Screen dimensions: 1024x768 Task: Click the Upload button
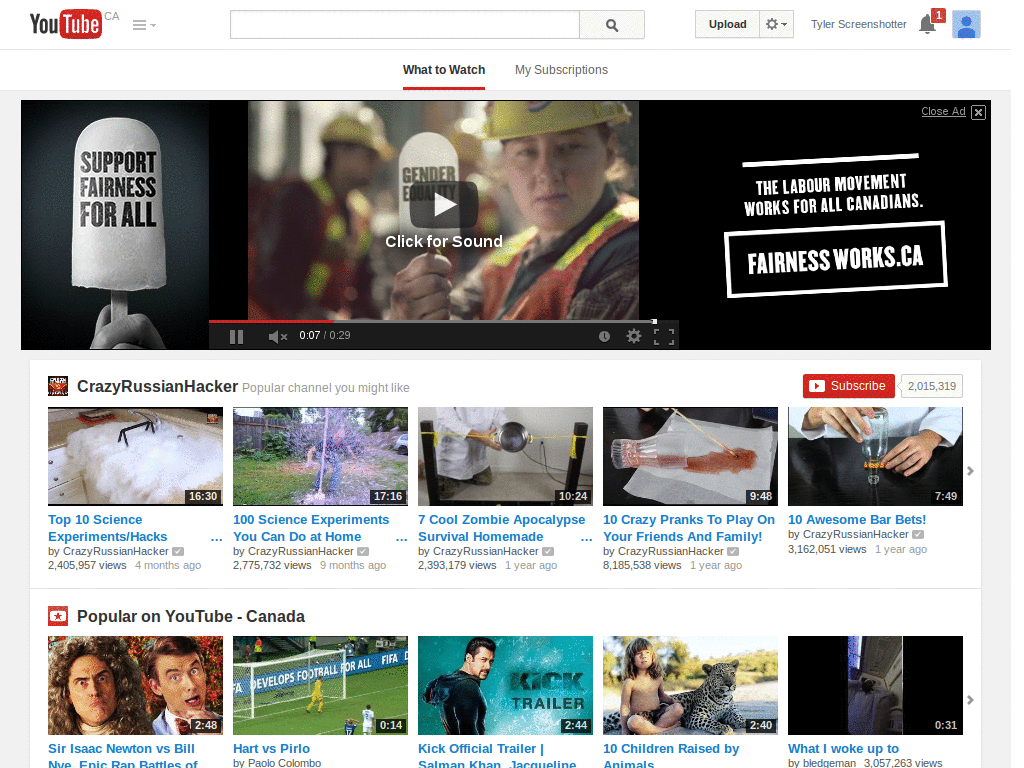click(x=728, y=24)
